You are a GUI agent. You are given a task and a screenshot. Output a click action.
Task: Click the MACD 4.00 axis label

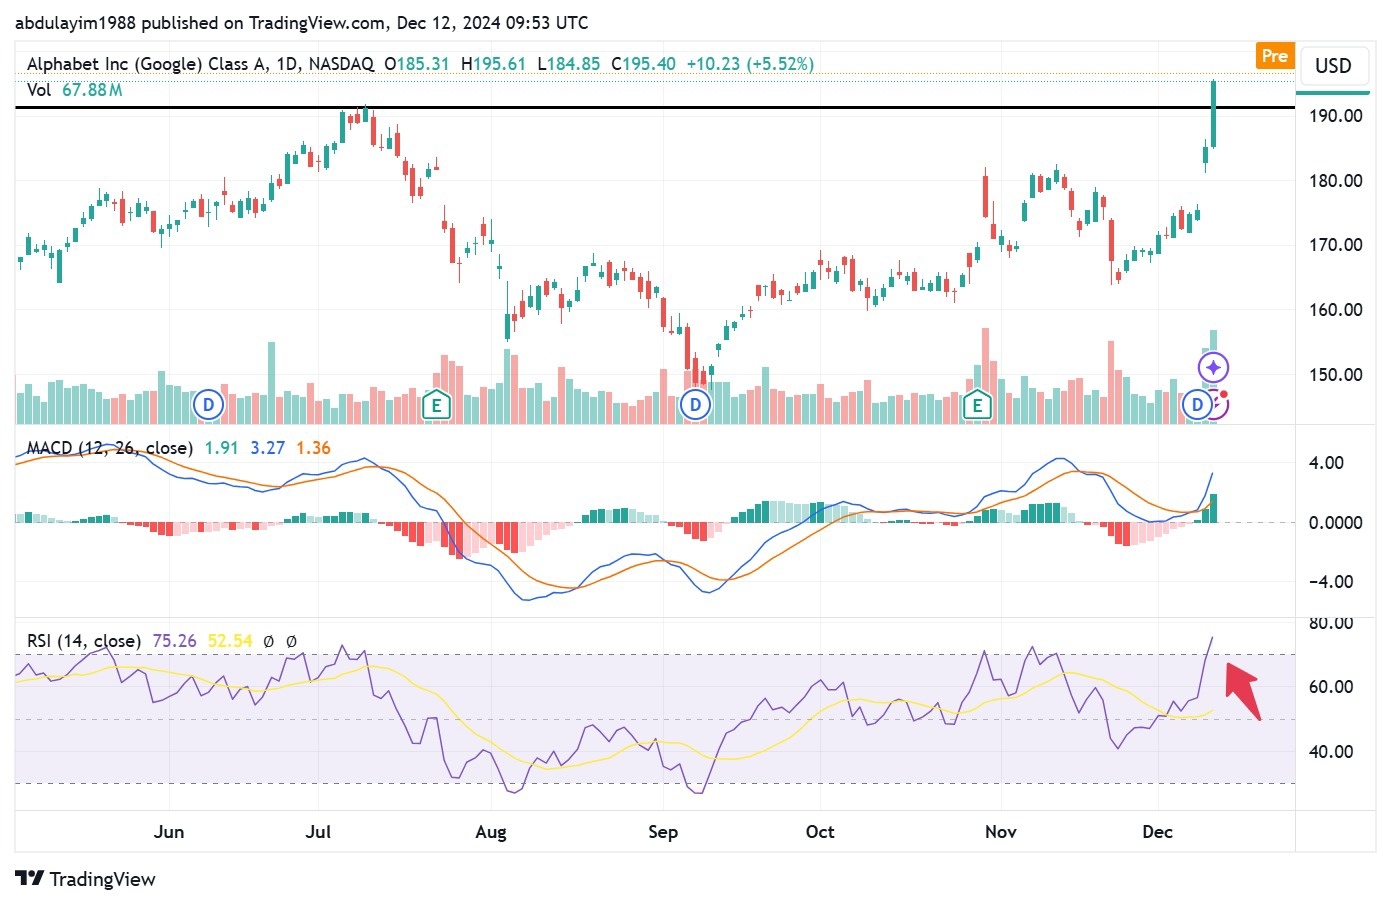1326,463
